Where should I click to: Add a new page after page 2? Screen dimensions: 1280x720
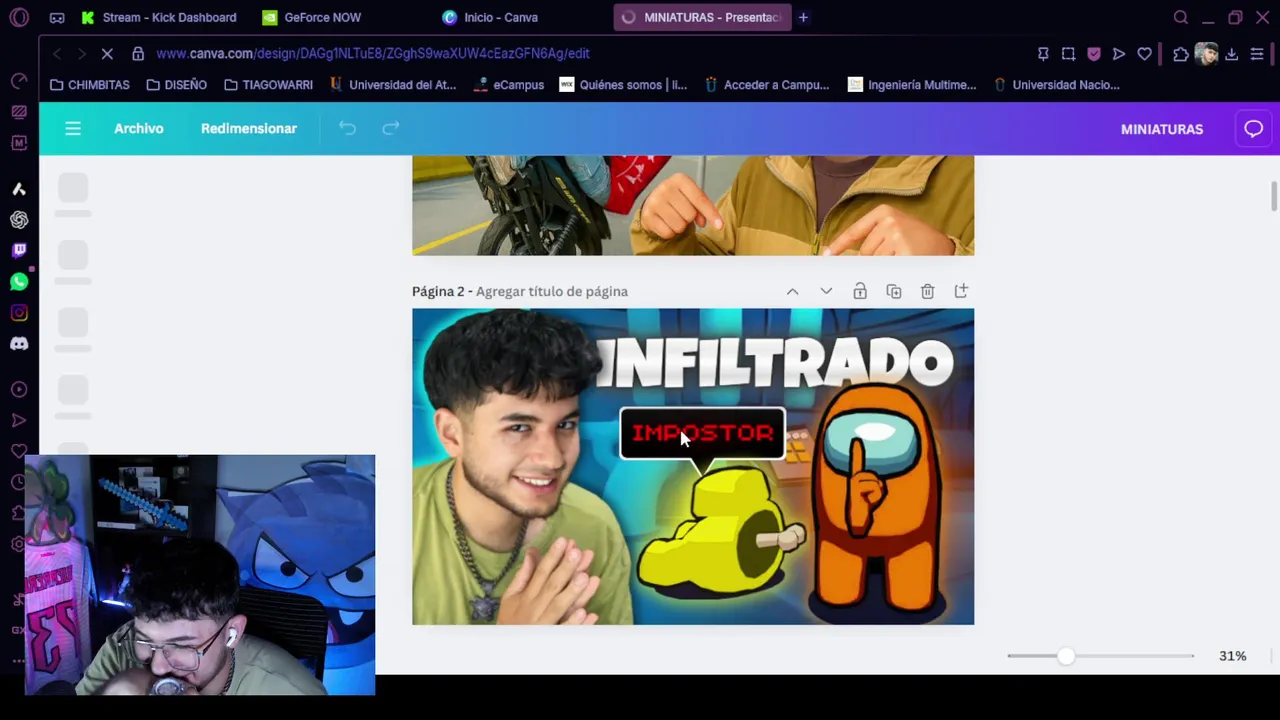961,291
